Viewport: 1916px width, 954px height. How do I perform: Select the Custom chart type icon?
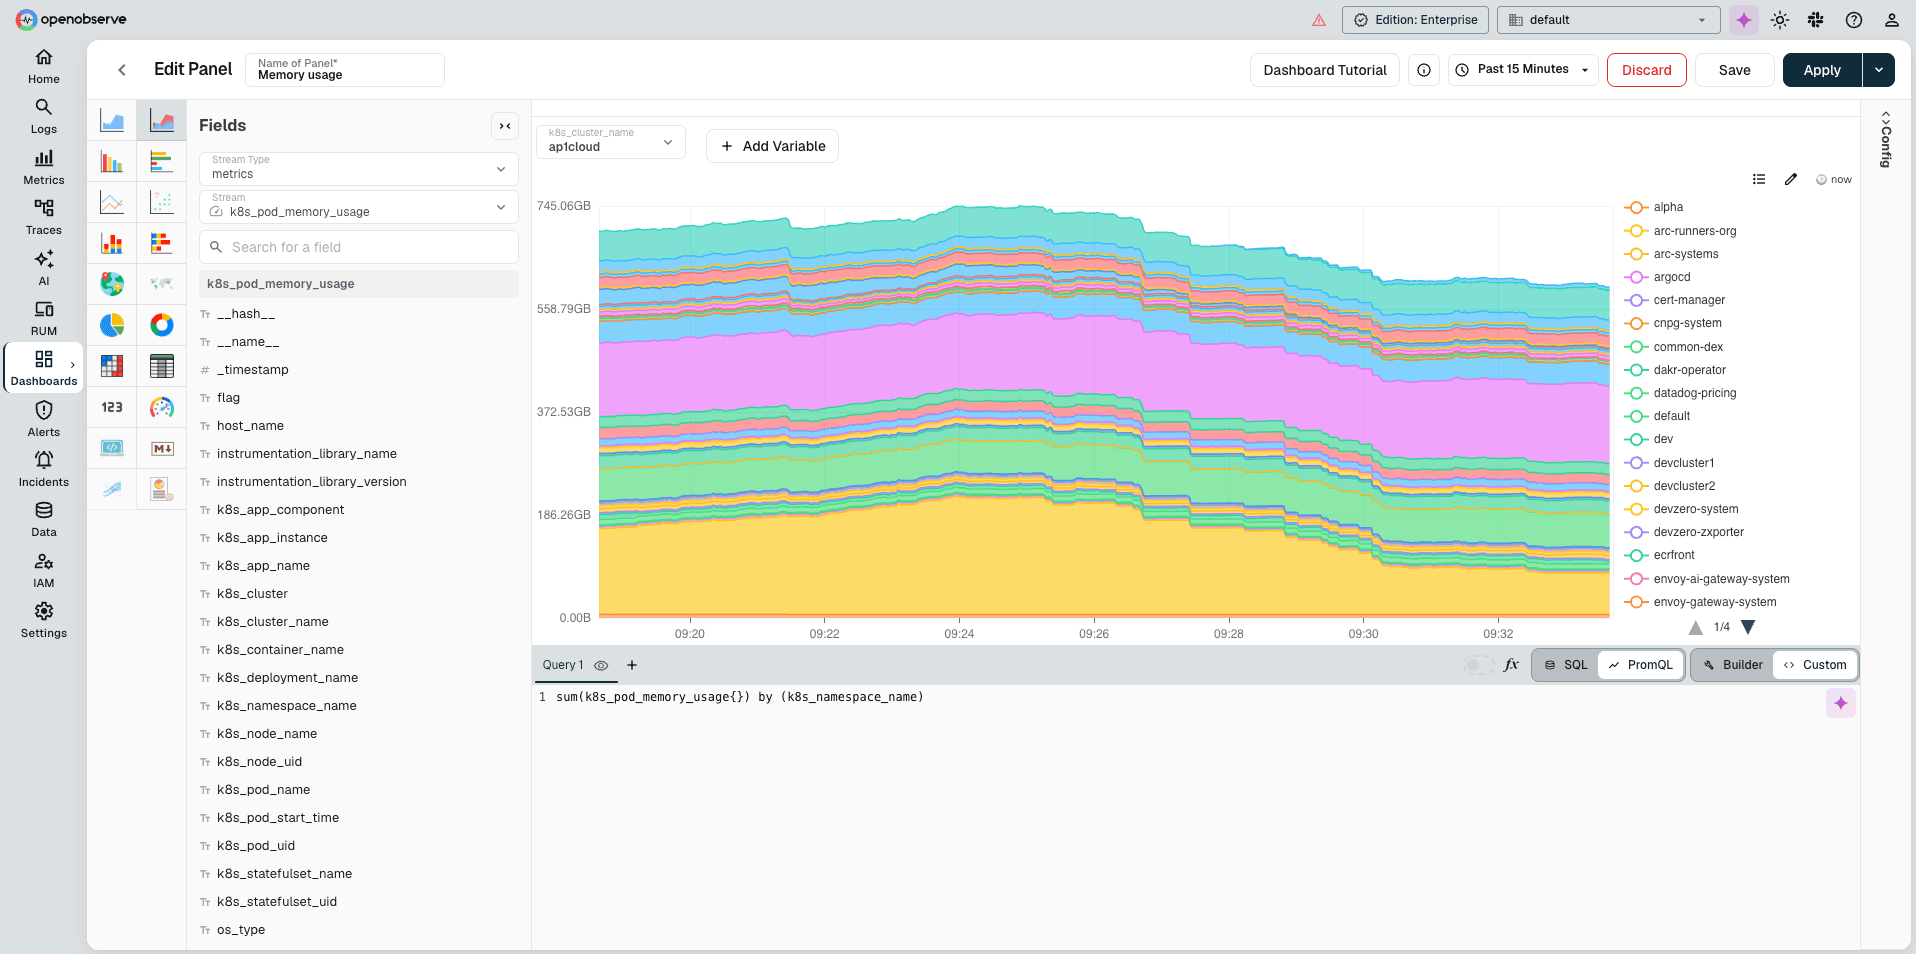point(161,489)
